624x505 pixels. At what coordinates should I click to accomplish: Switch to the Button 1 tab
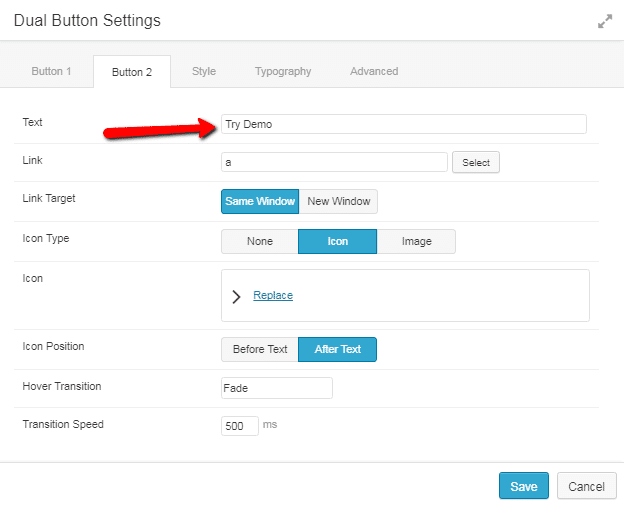coord(51,72)
